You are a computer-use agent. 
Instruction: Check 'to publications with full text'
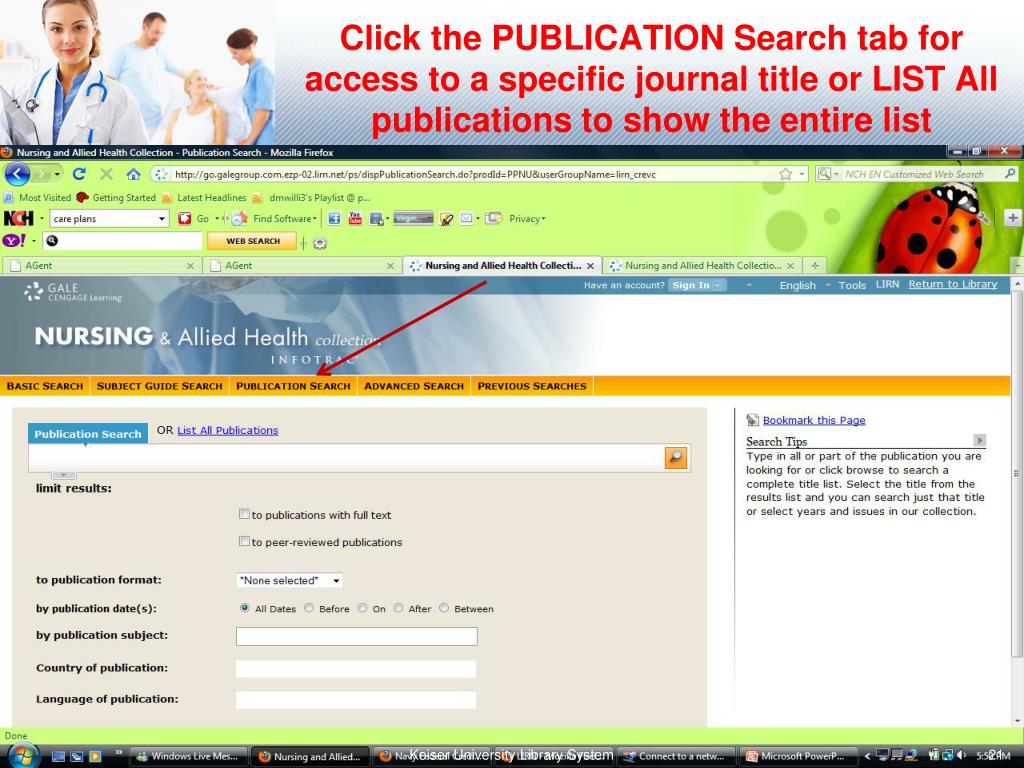pyautogui.click(x=244, y=514)
